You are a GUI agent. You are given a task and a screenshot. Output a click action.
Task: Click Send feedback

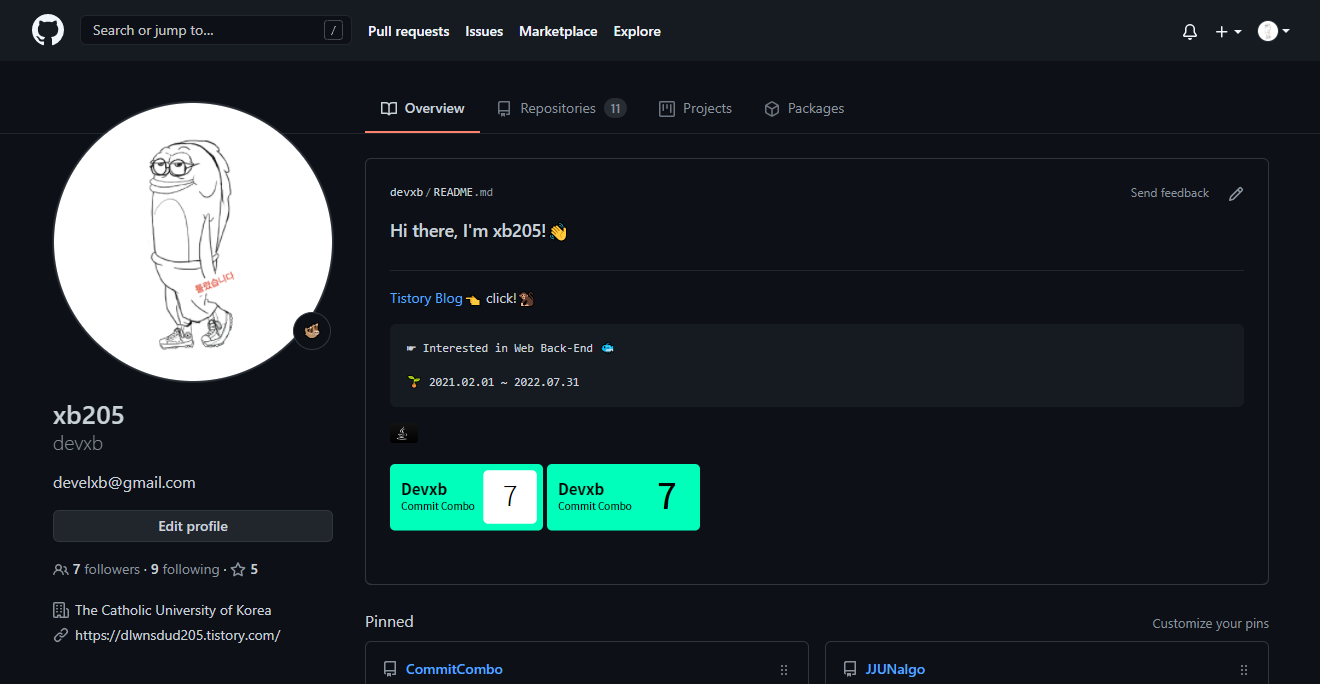point(1169,193)
